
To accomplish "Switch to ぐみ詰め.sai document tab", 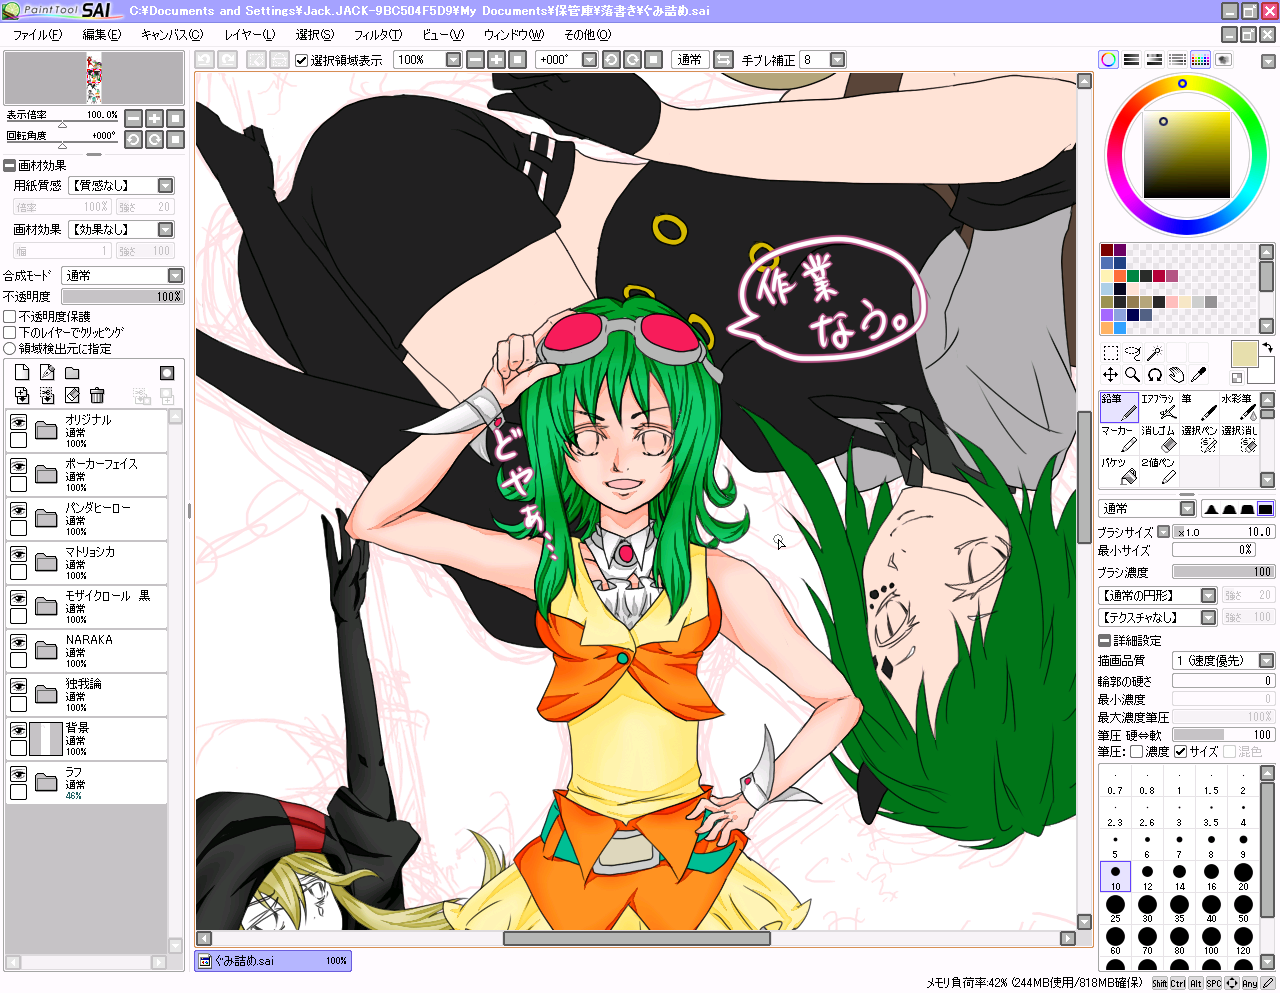I will point(273,961).
